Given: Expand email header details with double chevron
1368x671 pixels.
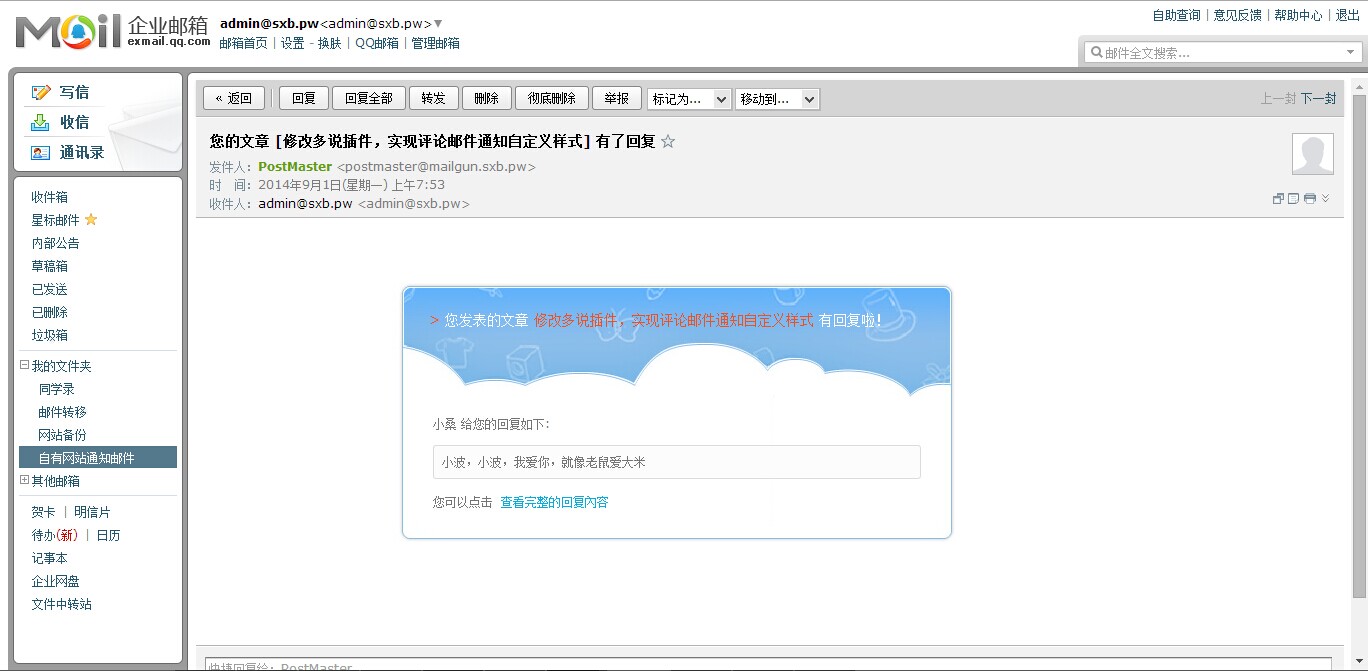Looking at the screenshot, I should (1326, 199).
